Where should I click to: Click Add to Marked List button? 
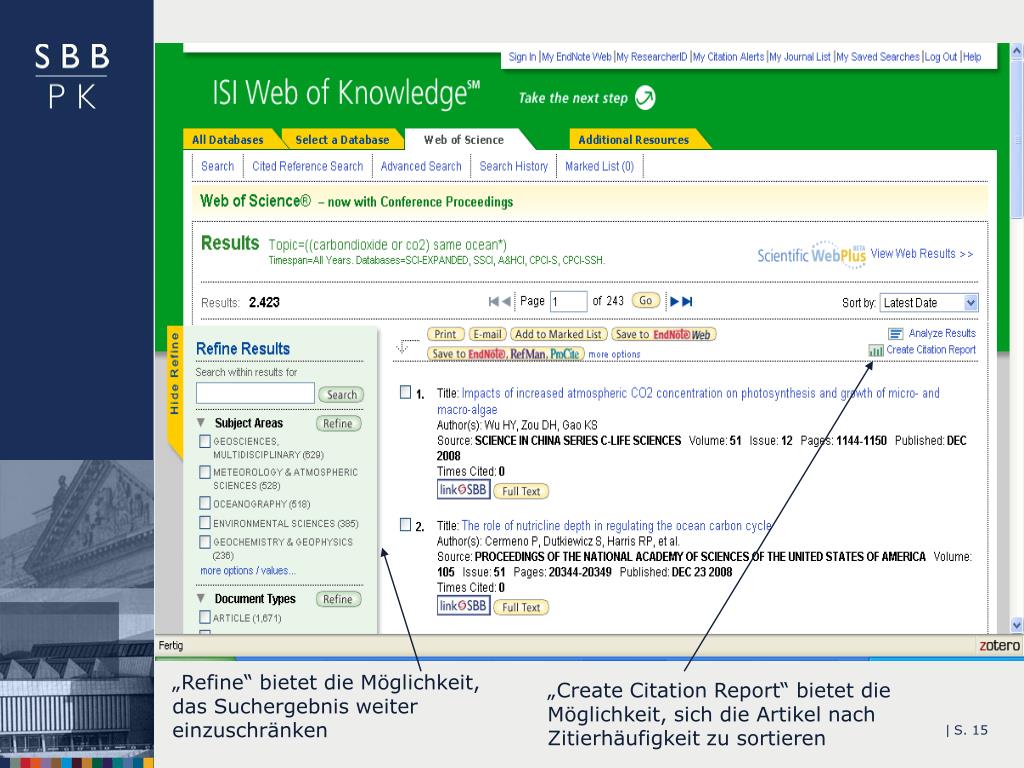coord(558,334)
